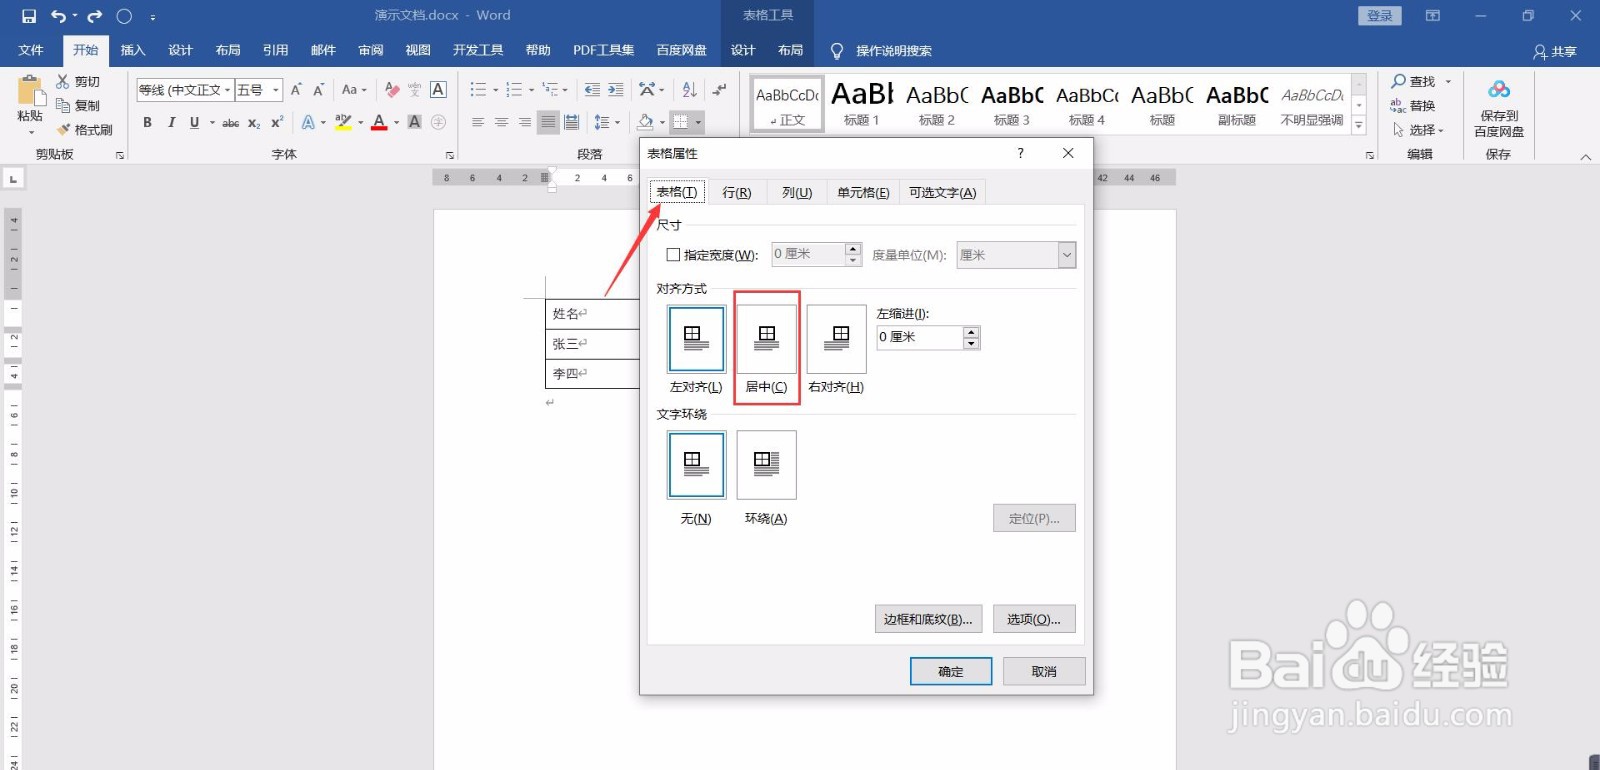The width and height of the screenshot is (1600, 770).
Task: Click the red font color button
Action: (379, 122)
